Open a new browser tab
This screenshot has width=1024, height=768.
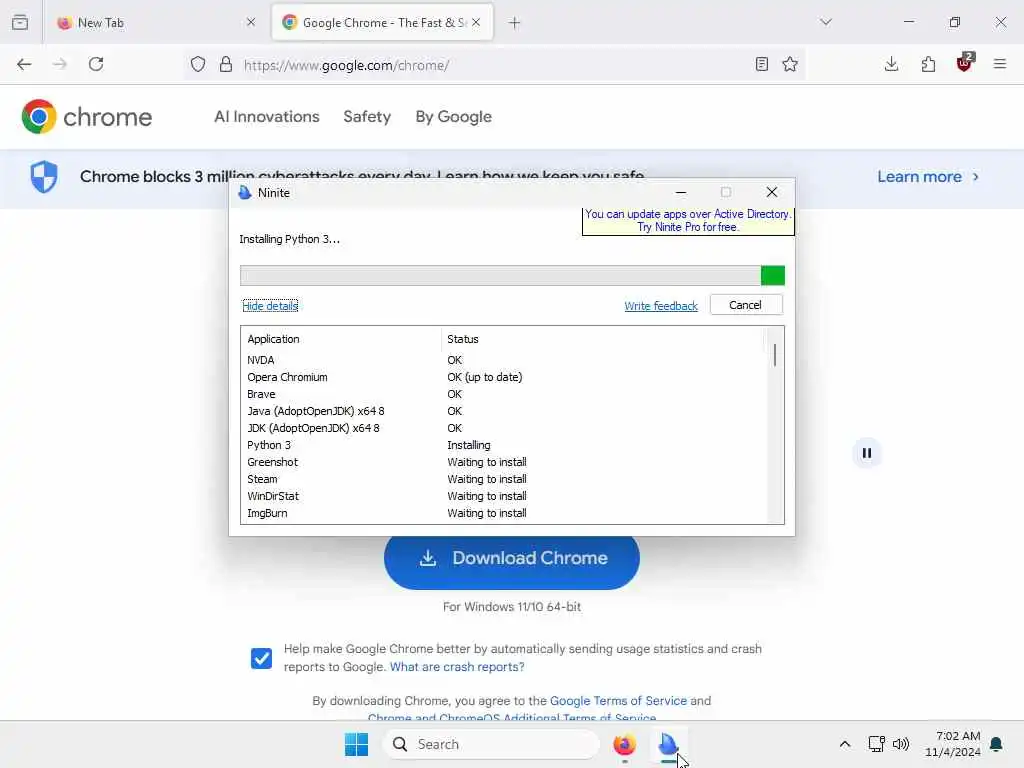point(515,23)
